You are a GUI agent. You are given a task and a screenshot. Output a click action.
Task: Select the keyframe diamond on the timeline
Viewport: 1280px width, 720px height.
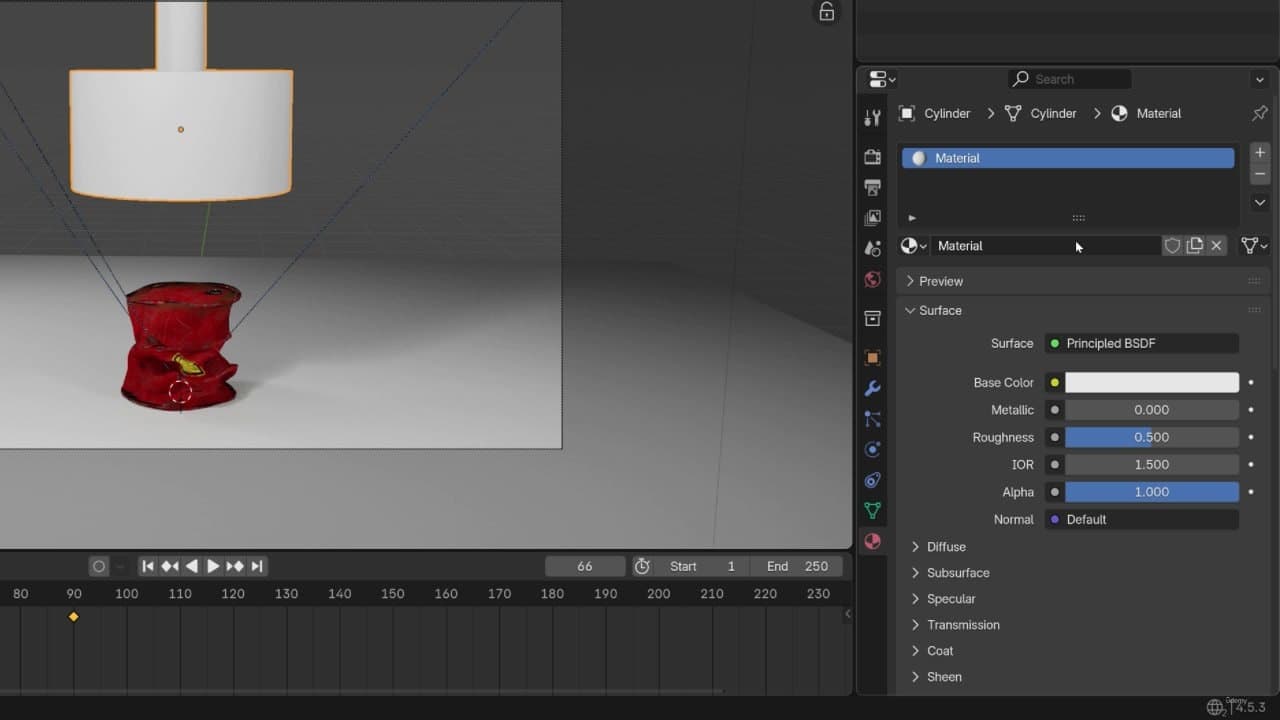click(x=73, y=617)
